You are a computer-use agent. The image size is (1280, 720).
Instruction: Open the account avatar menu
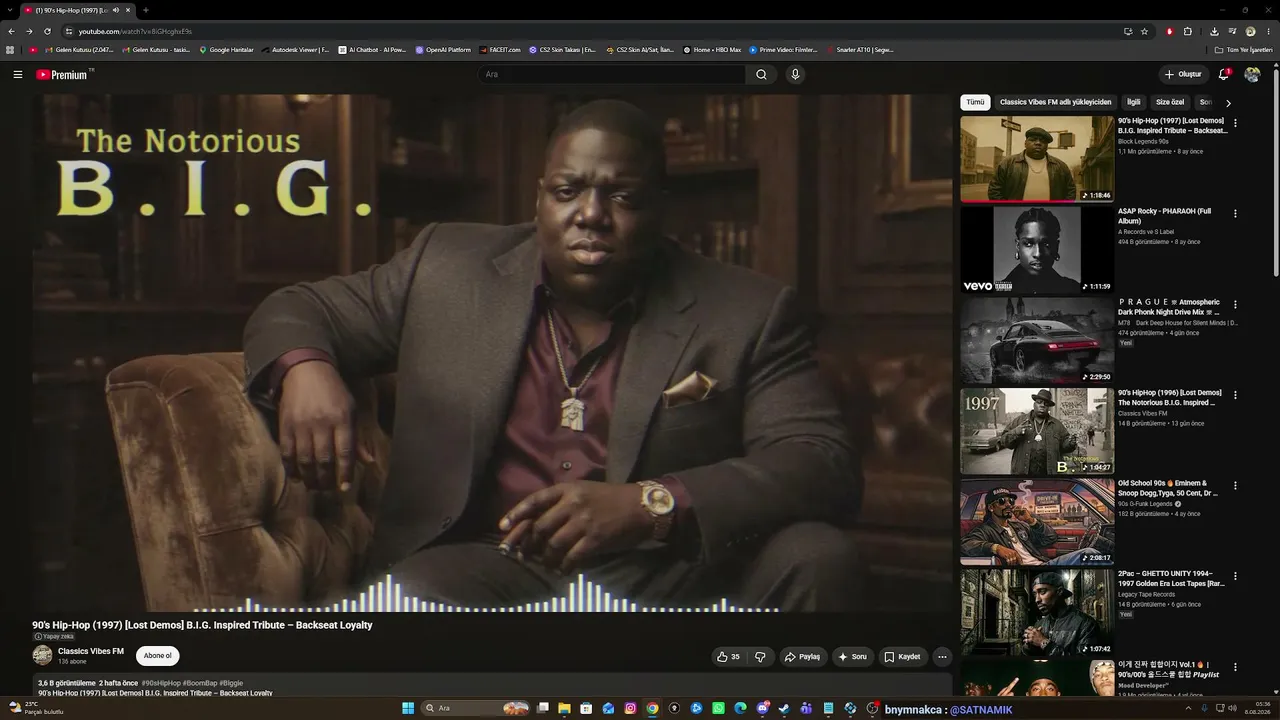(x=1252, y=74)
